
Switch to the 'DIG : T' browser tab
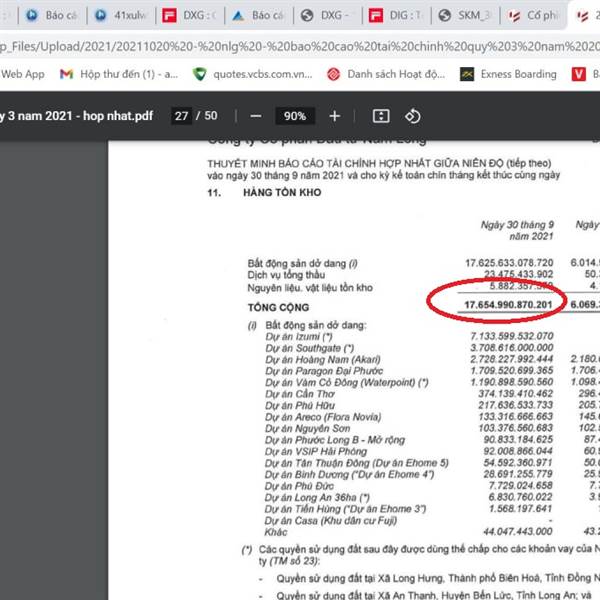pyautogui.click(x=396, y=15)
